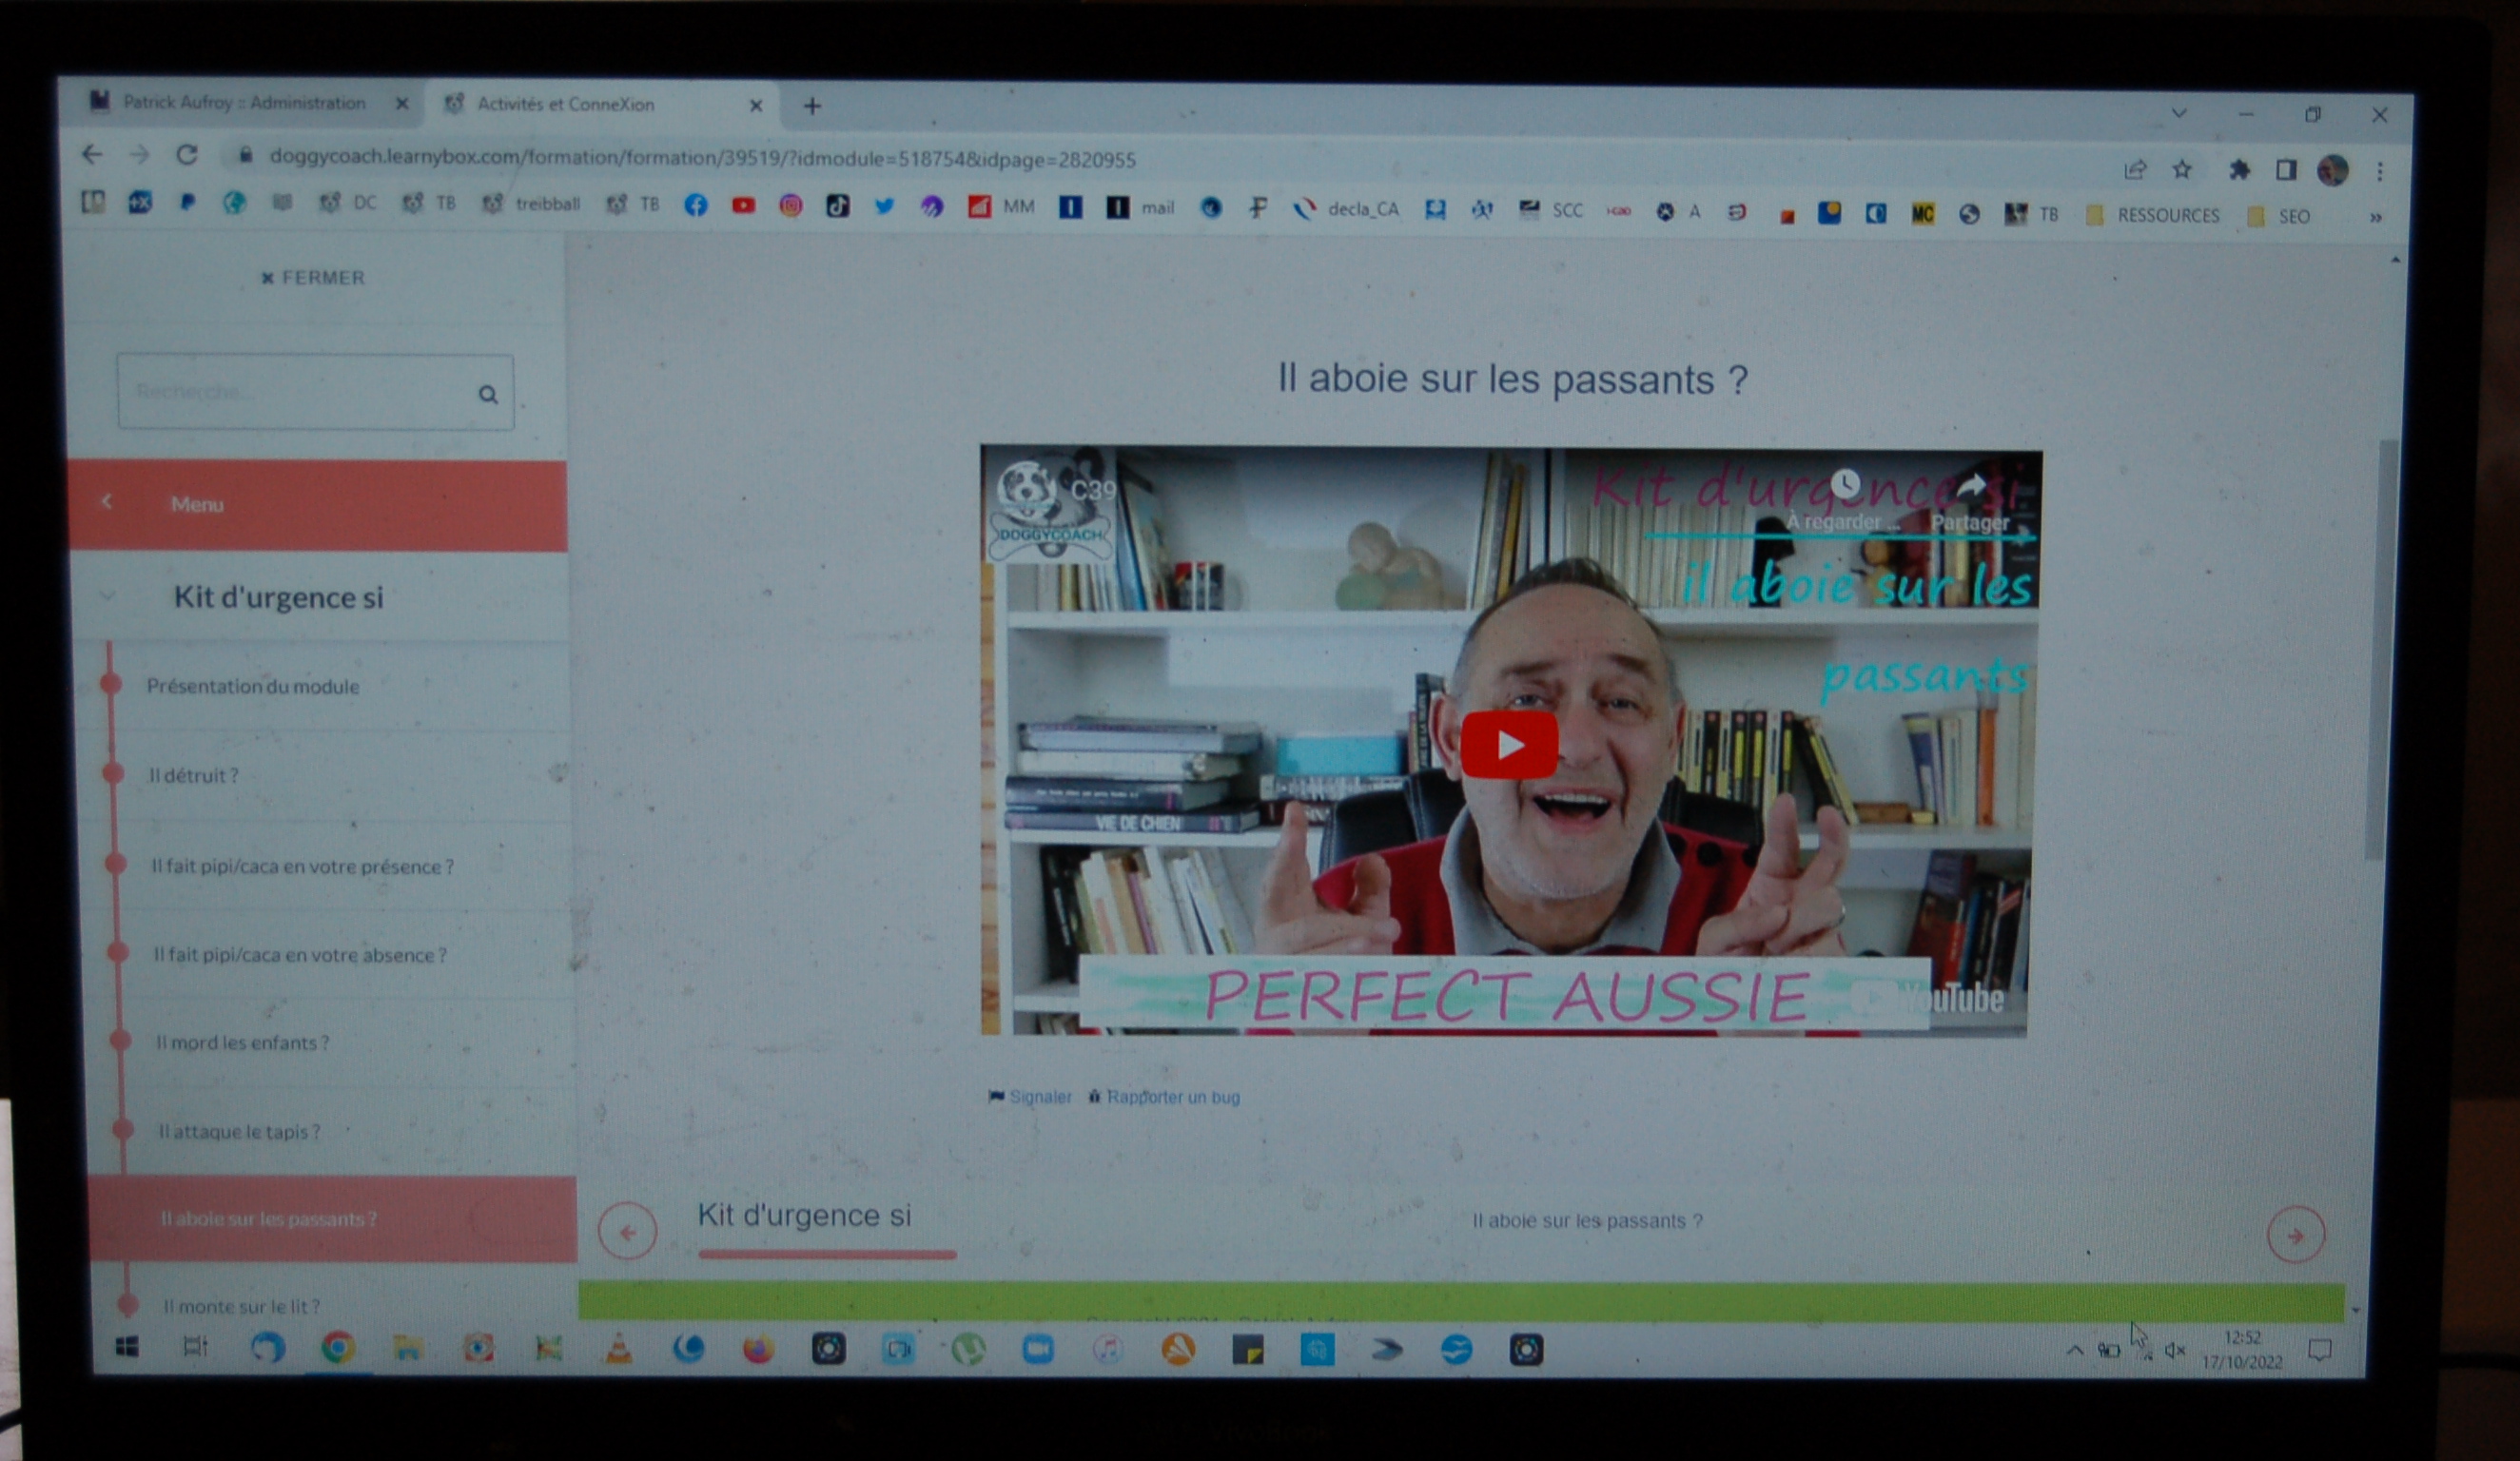Open the DC bookmark

click(347, 203)
